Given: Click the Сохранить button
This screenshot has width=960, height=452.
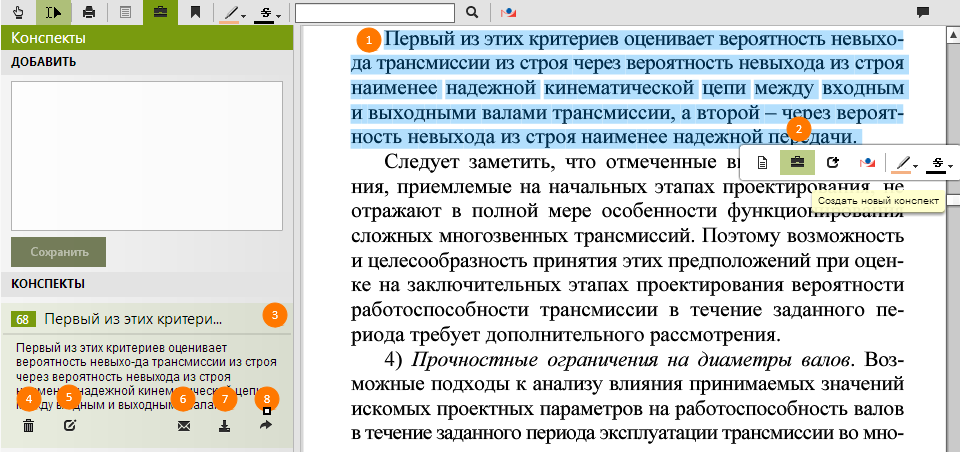Looking at the screenshot, I should (58, 252).
